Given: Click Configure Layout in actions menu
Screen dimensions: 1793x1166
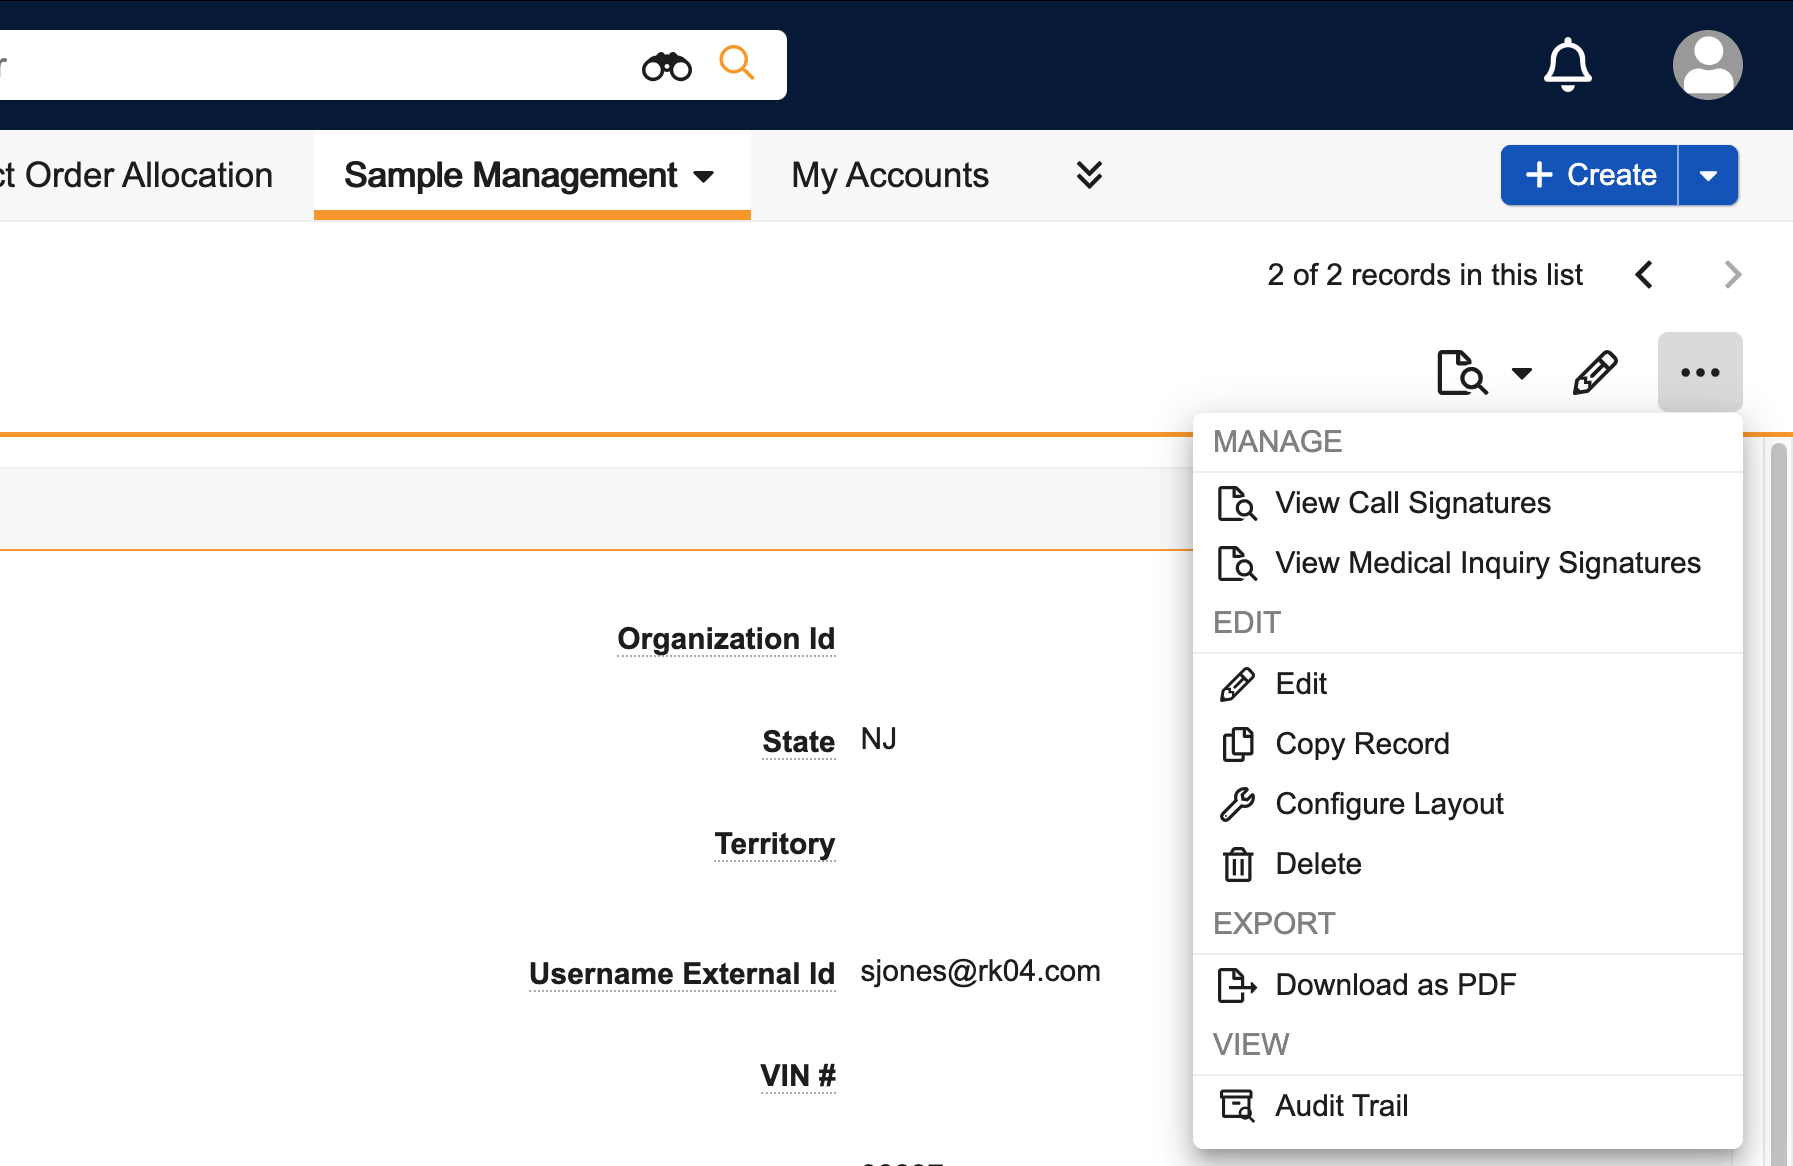Looking at the screenshot, I should [1388, 804].
